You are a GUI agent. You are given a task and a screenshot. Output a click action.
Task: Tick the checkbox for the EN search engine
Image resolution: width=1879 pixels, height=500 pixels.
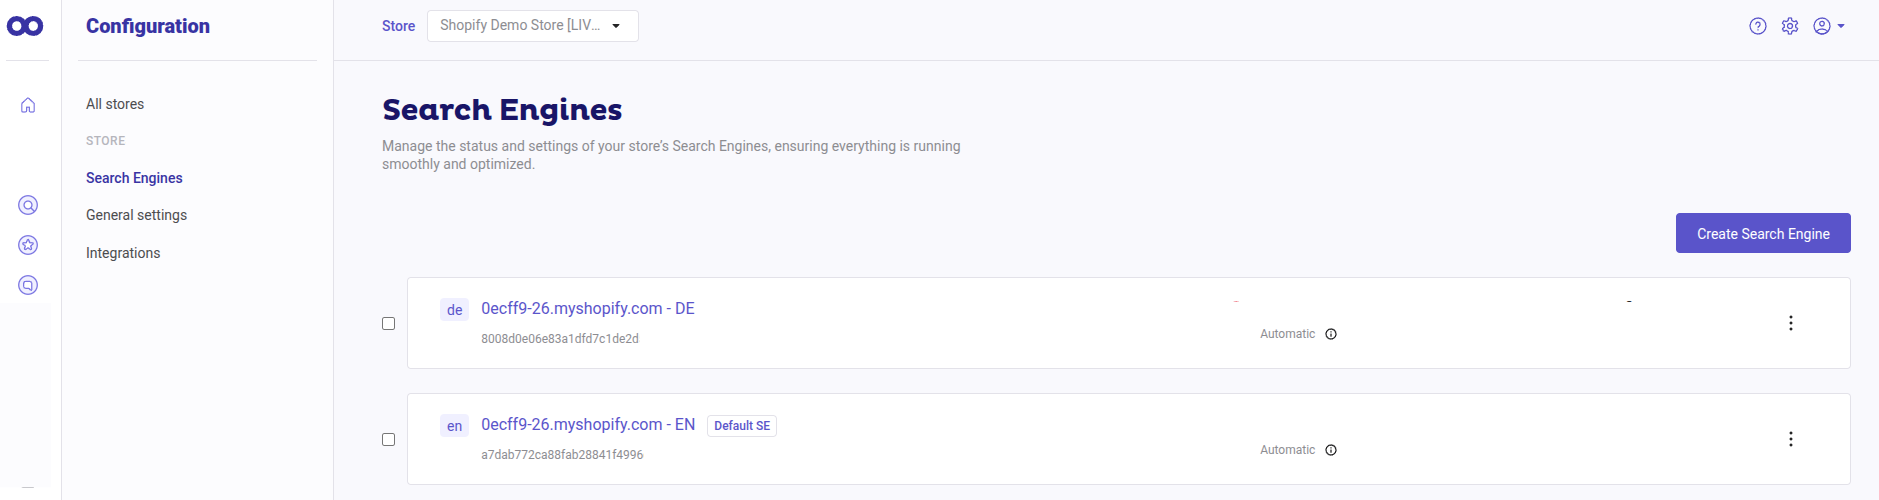(x=389, y=439)
